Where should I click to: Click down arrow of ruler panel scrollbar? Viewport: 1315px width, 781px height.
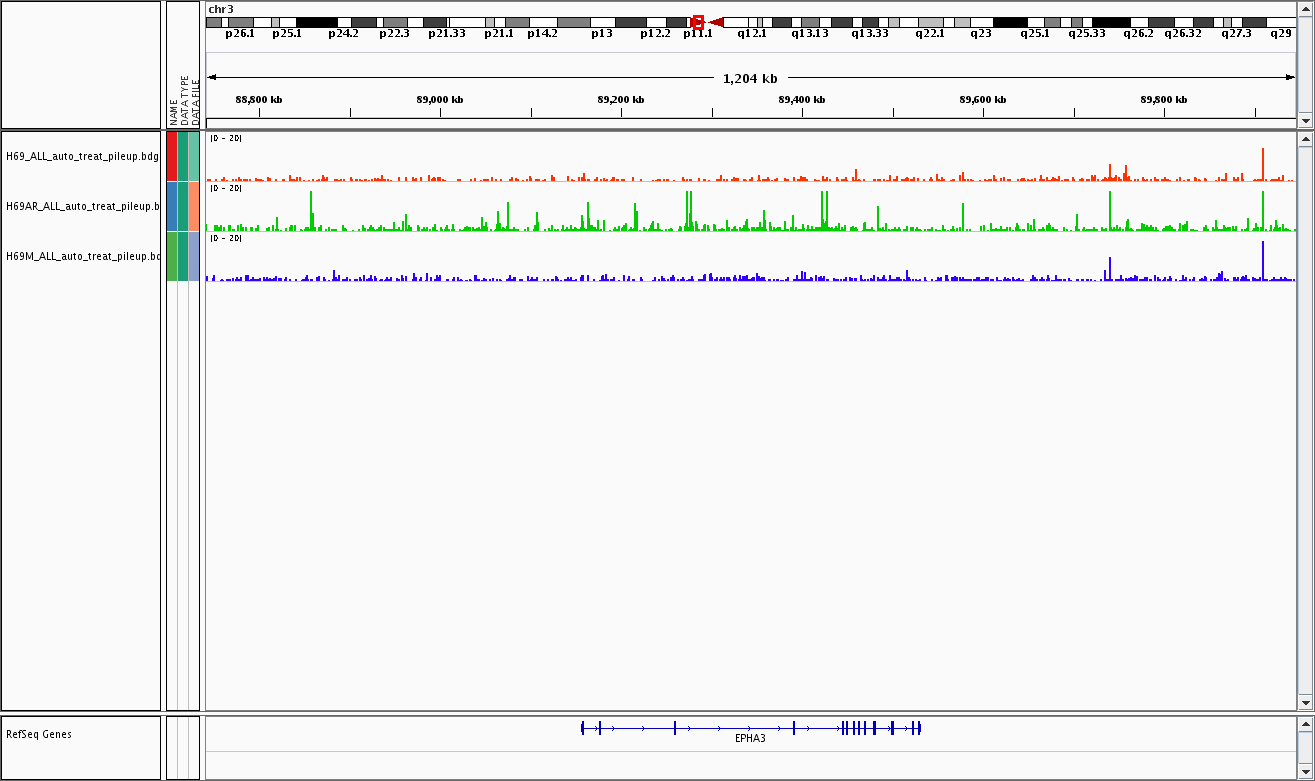point(1304,120)
